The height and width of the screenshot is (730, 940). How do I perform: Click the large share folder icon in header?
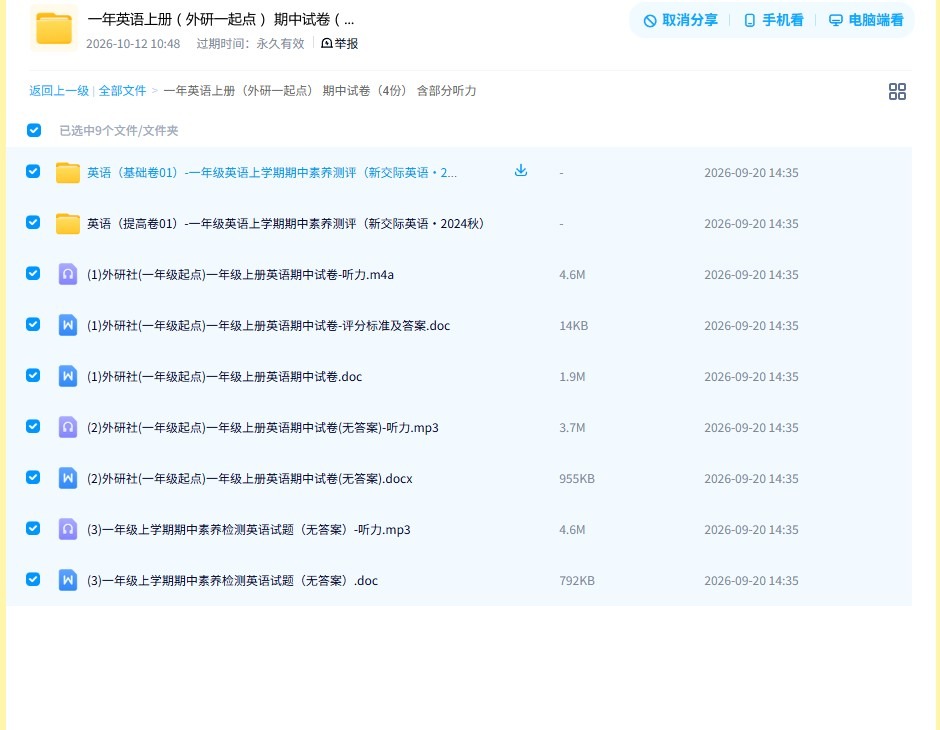click(x=53, y=28)
